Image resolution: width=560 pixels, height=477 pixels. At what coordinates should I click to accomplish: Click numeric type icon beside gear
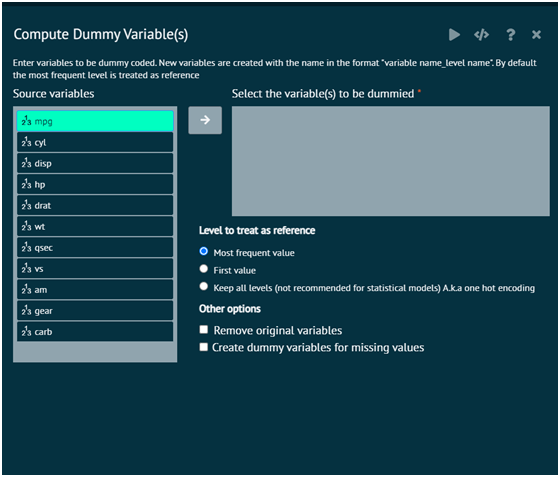(26, 311)
